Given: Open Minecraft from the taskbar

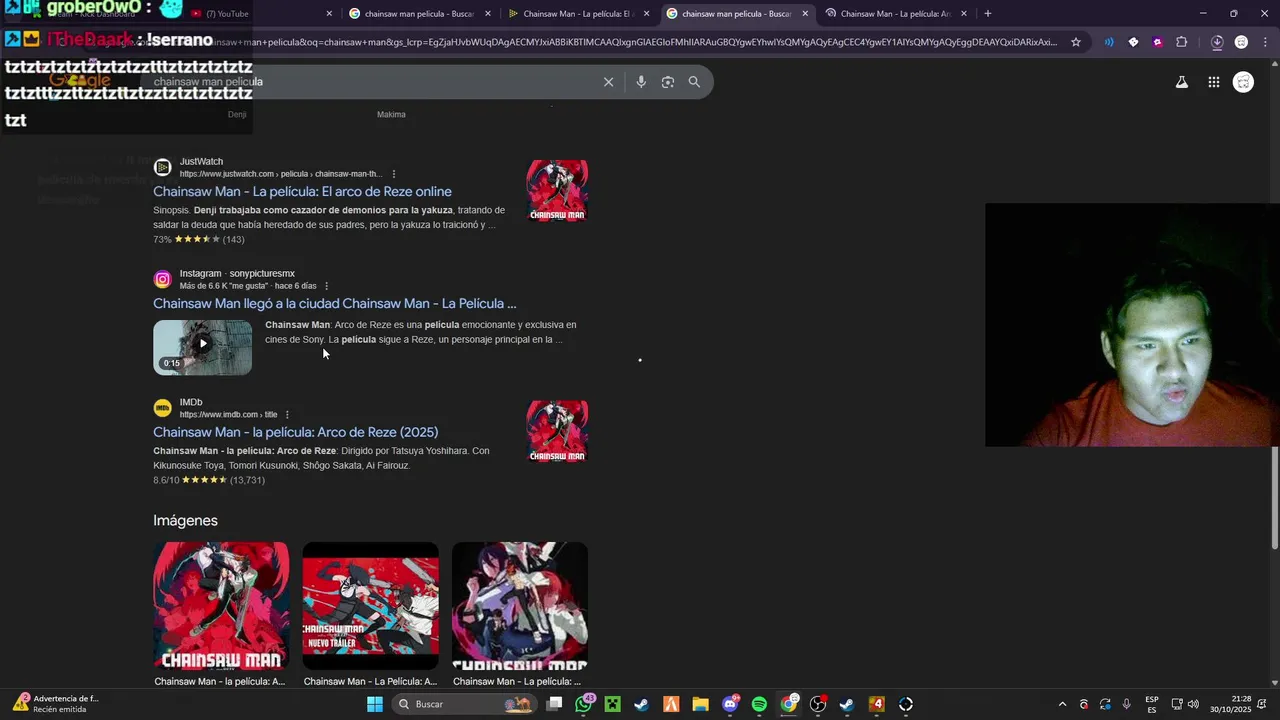Looking at the screenshot, I should [612, 704].
